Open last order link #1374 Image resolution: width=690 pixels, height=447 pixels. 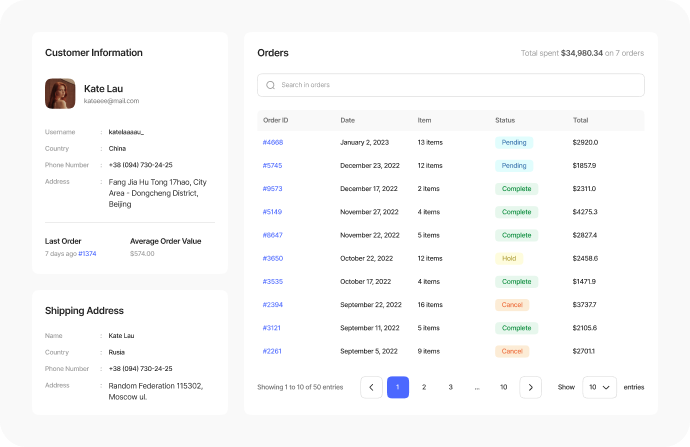click(87, 254)
